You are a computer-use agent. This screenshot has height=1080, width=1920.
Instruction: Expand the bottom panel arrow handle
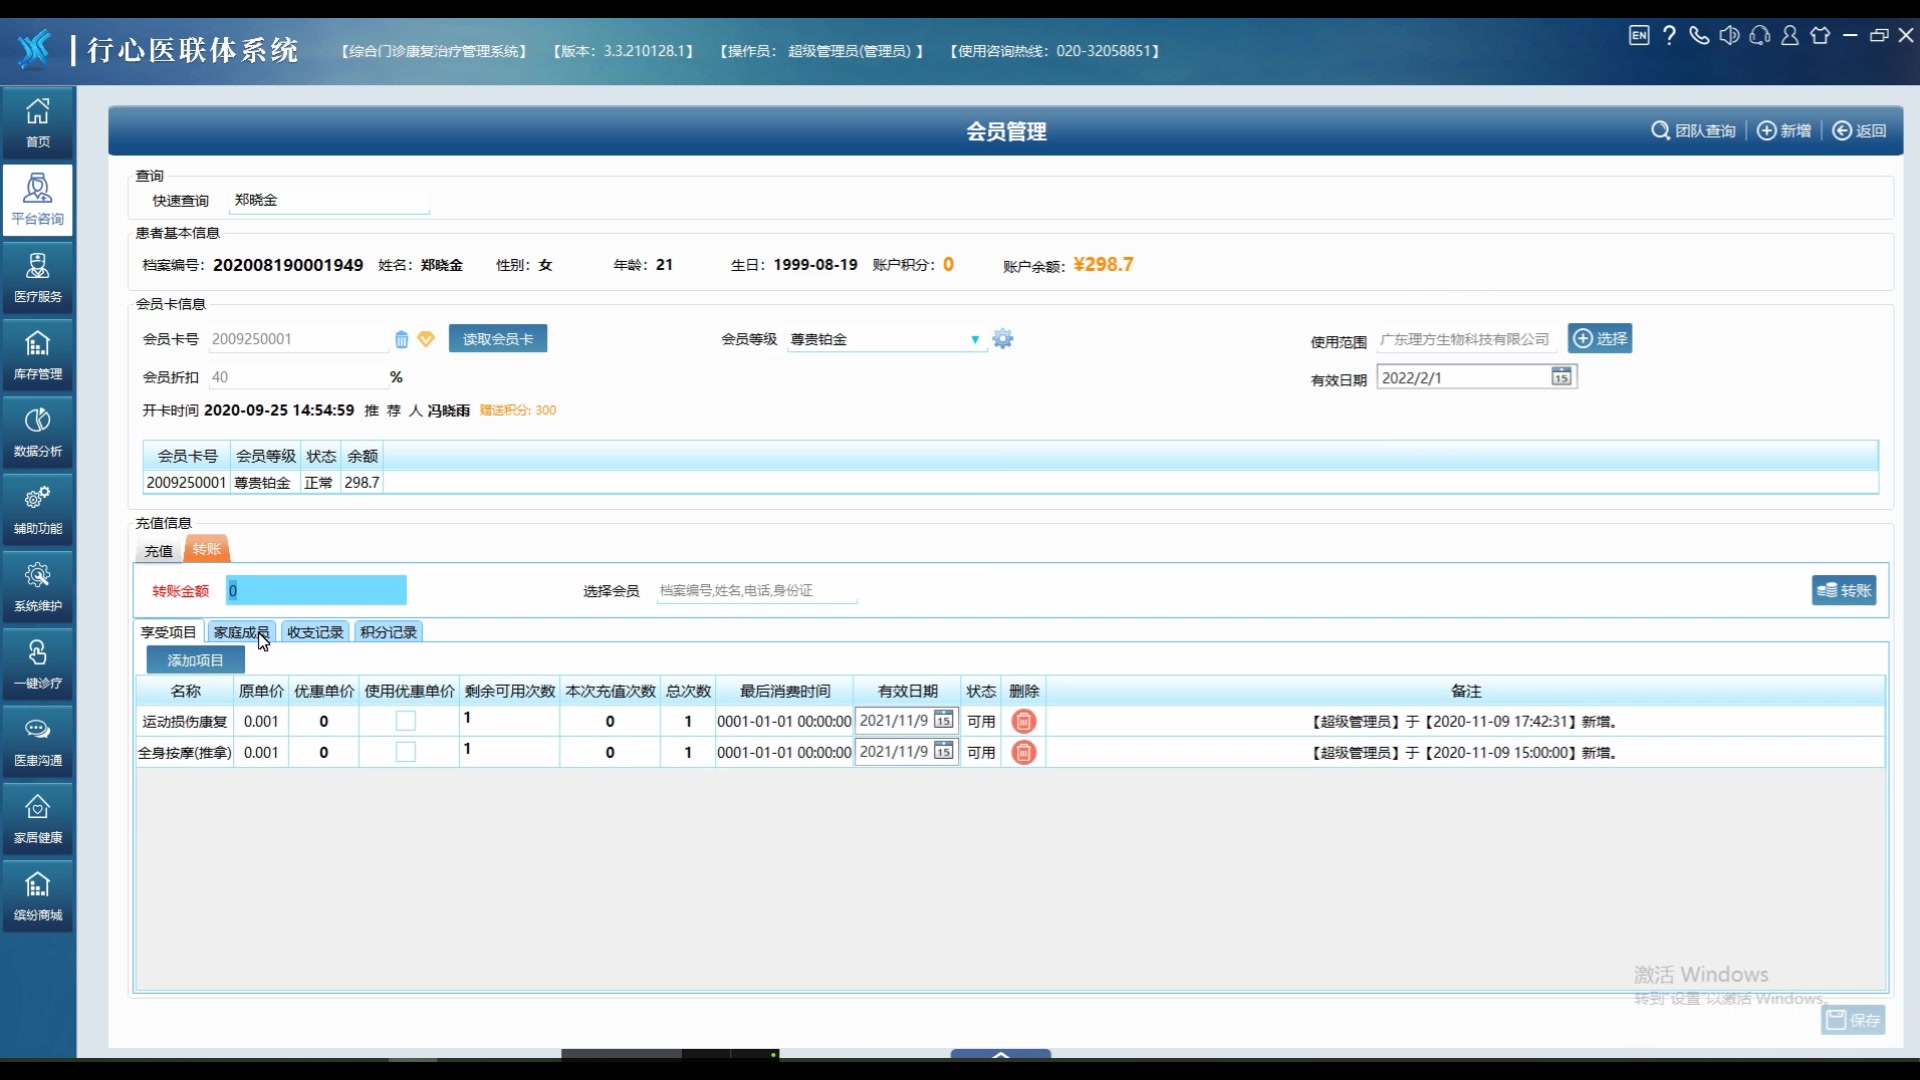pyautogui.click(x=1001, y=1054)
